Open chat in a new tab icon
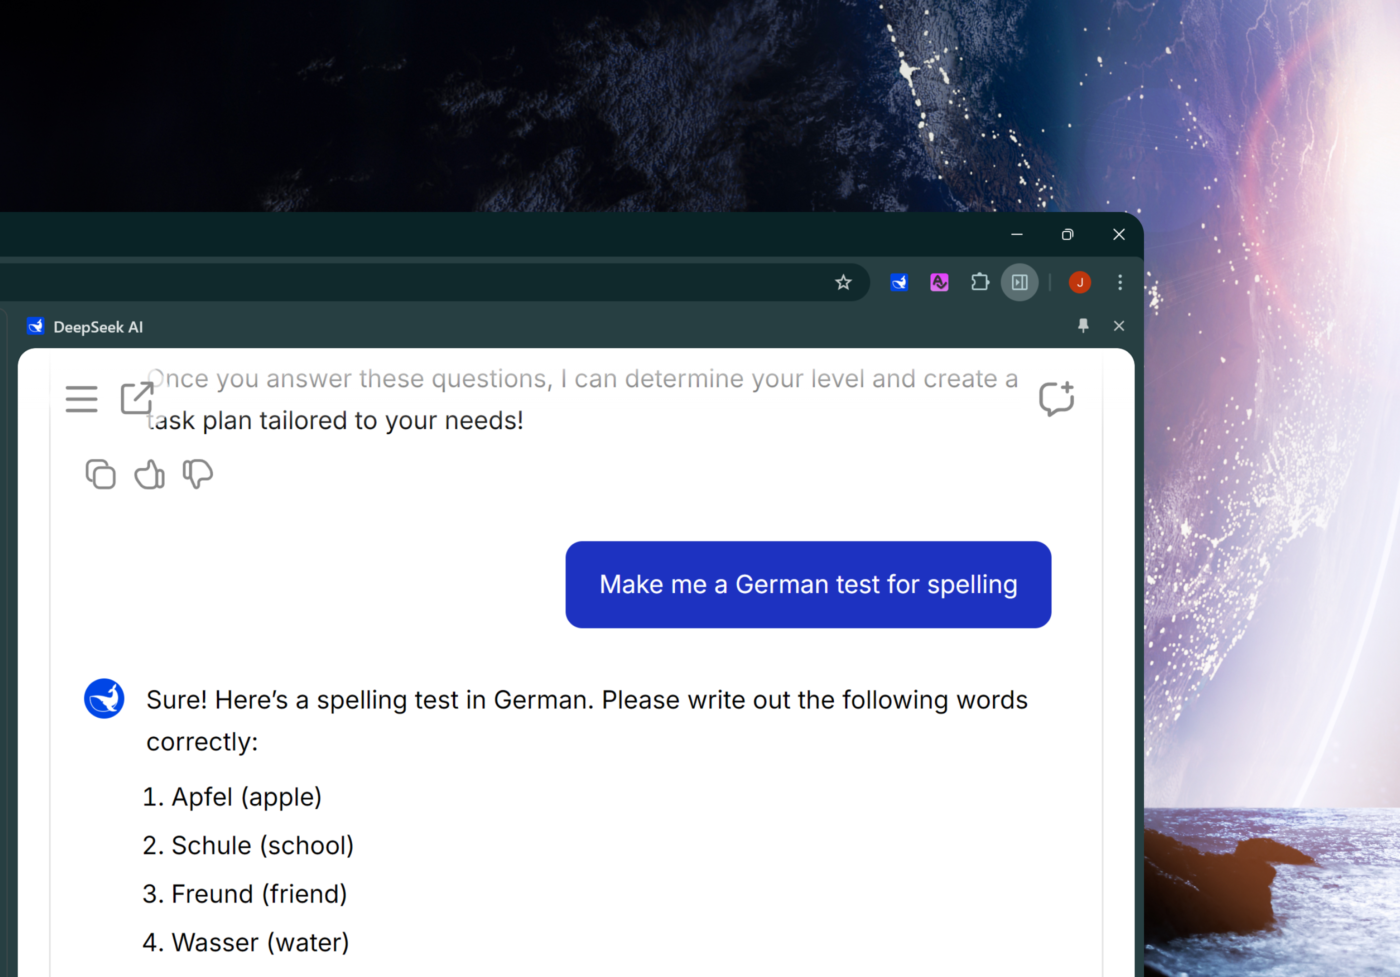Screen dimensions: 1400x977 click(136, 397)
